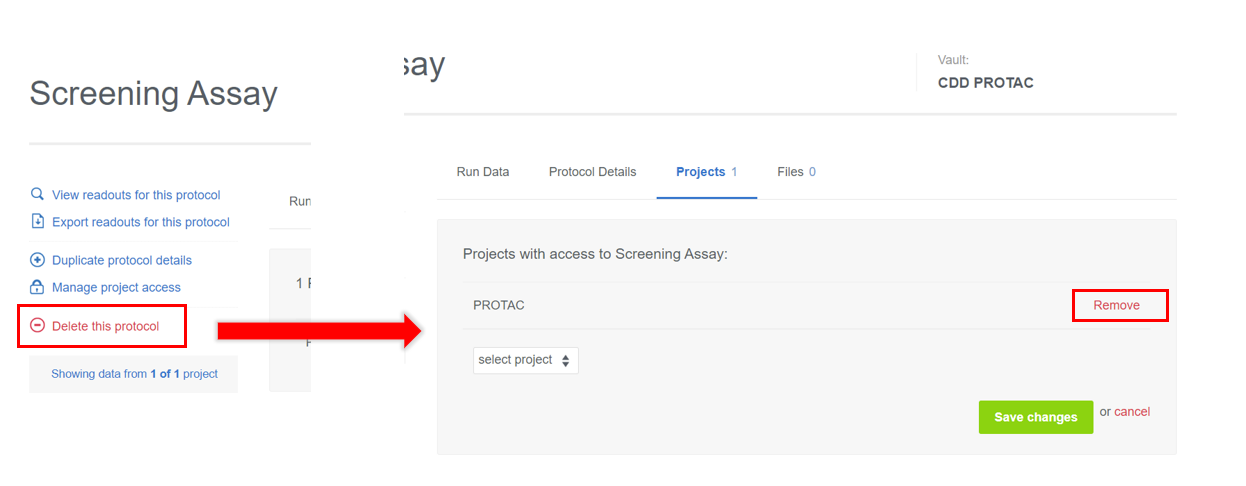Image resolution: width=1246 pixels, height=486 pixels.
Task: Select the Projects 1 tab
Action: click(706, 172)
